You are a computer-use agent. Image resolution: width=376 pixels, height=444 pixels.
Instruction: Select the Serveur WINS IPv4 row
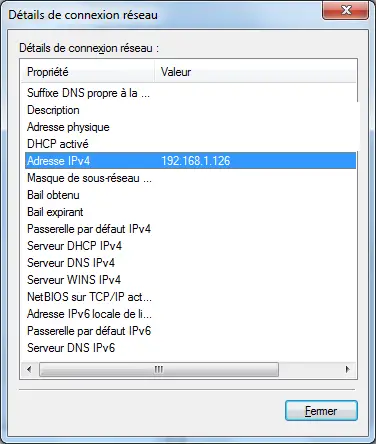click(190, 280)
